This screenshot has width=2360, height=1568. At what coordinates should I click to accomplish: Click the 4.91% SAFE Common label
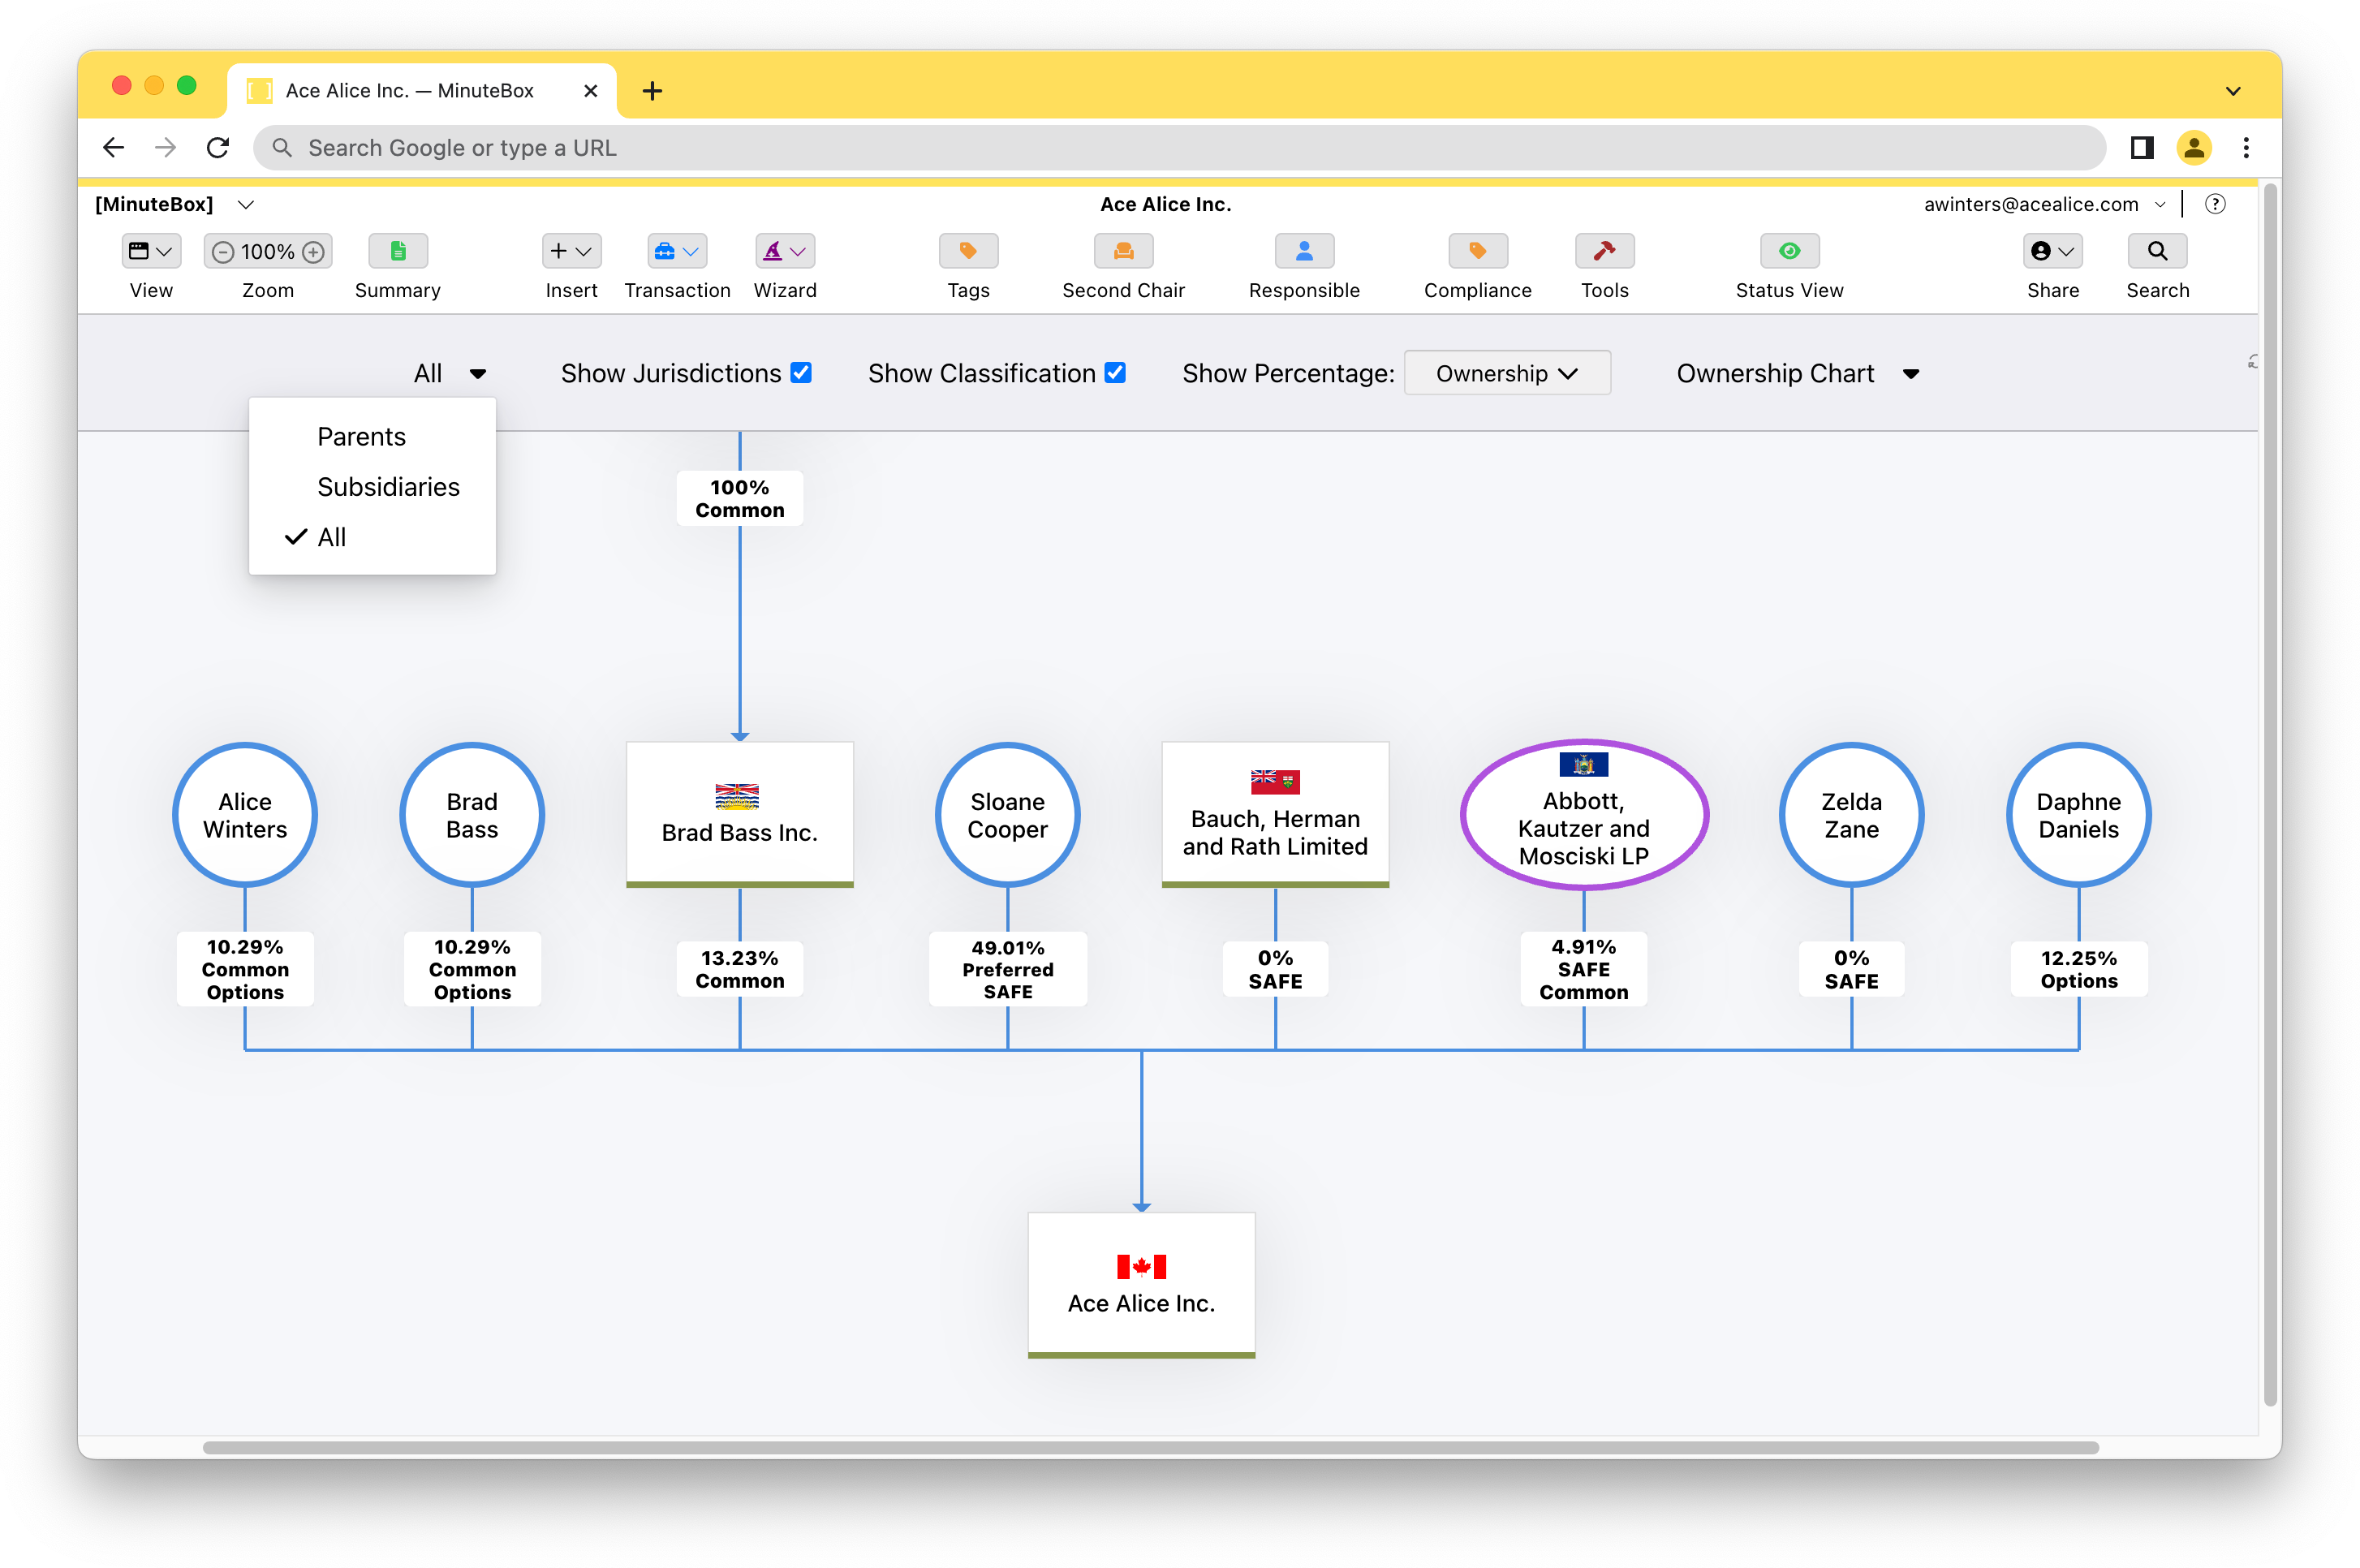pyautogui.click(x=1583, y=969)
